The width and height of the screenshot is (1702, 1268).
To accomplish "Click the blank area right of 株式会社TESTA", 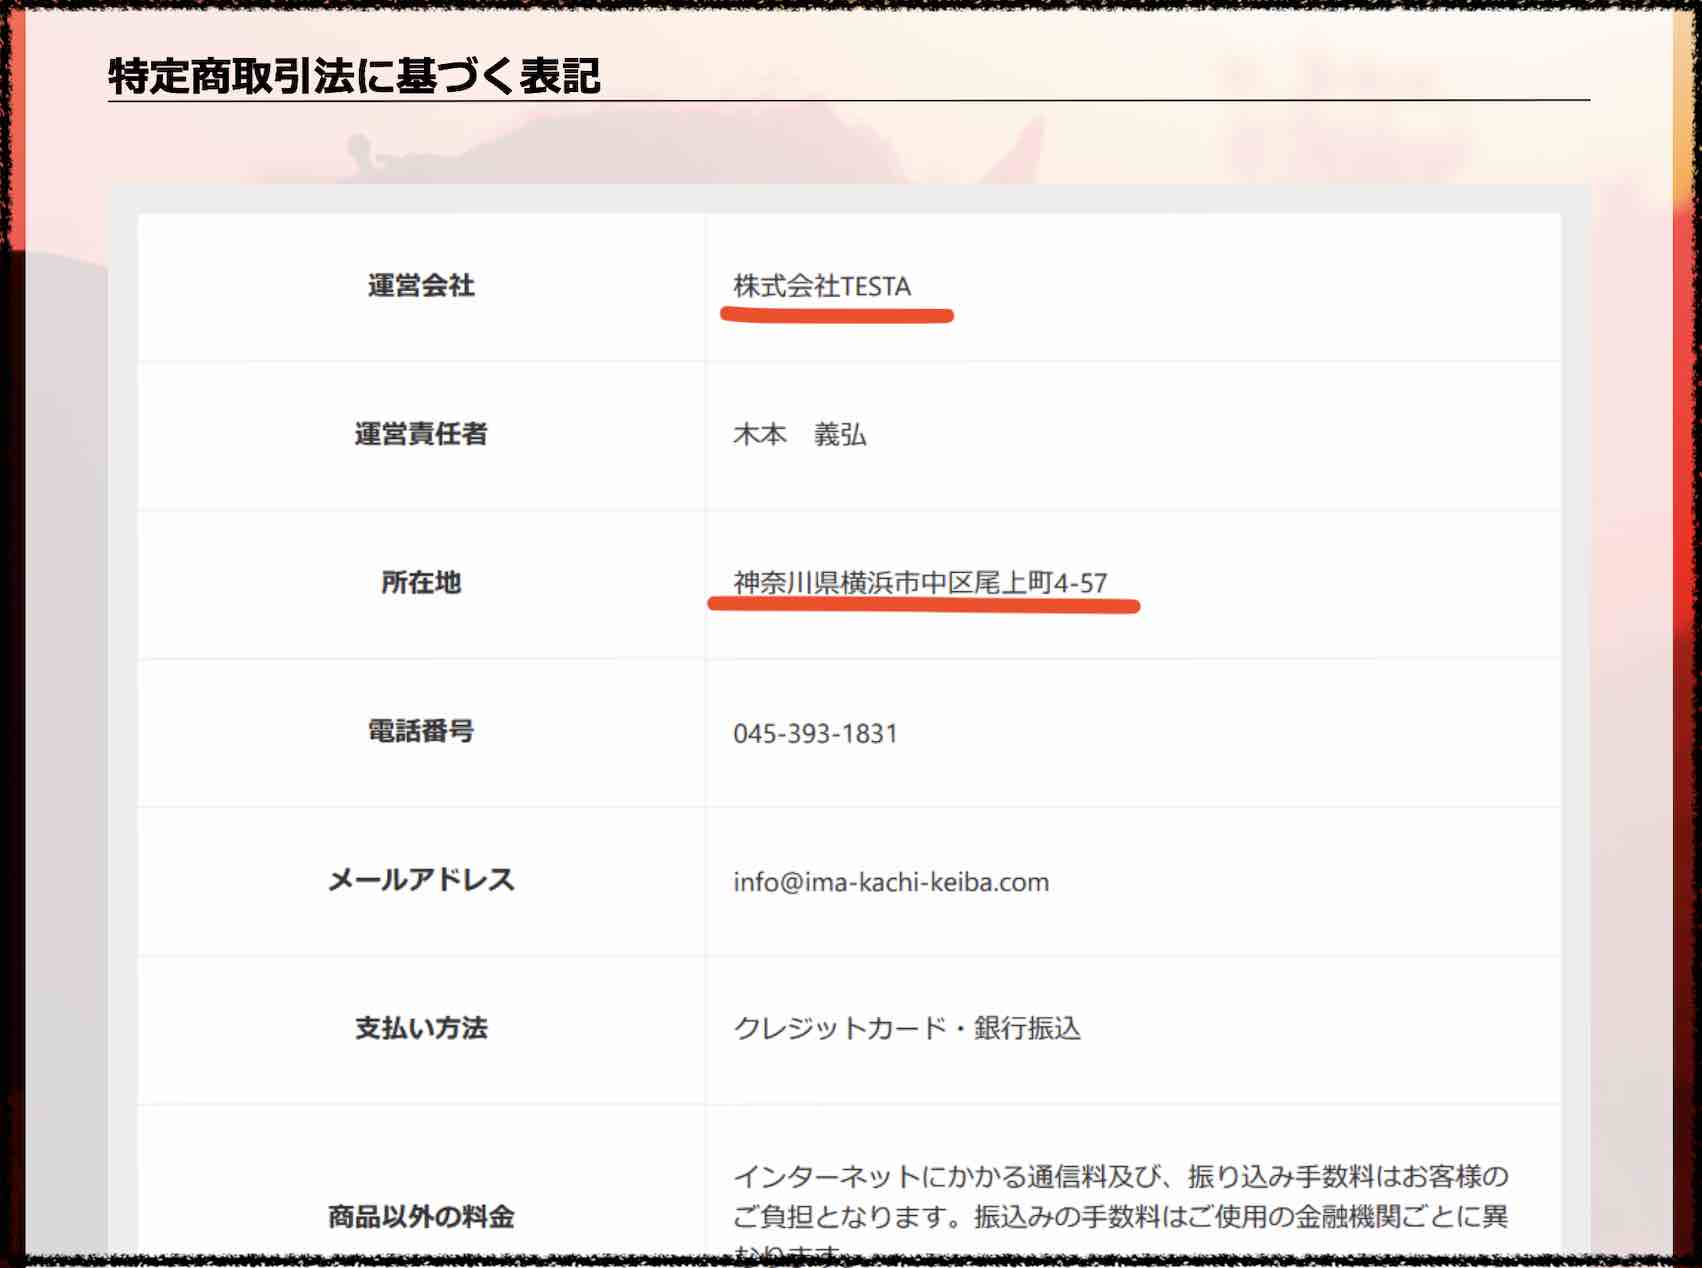I will click(x=1250, y=286).
